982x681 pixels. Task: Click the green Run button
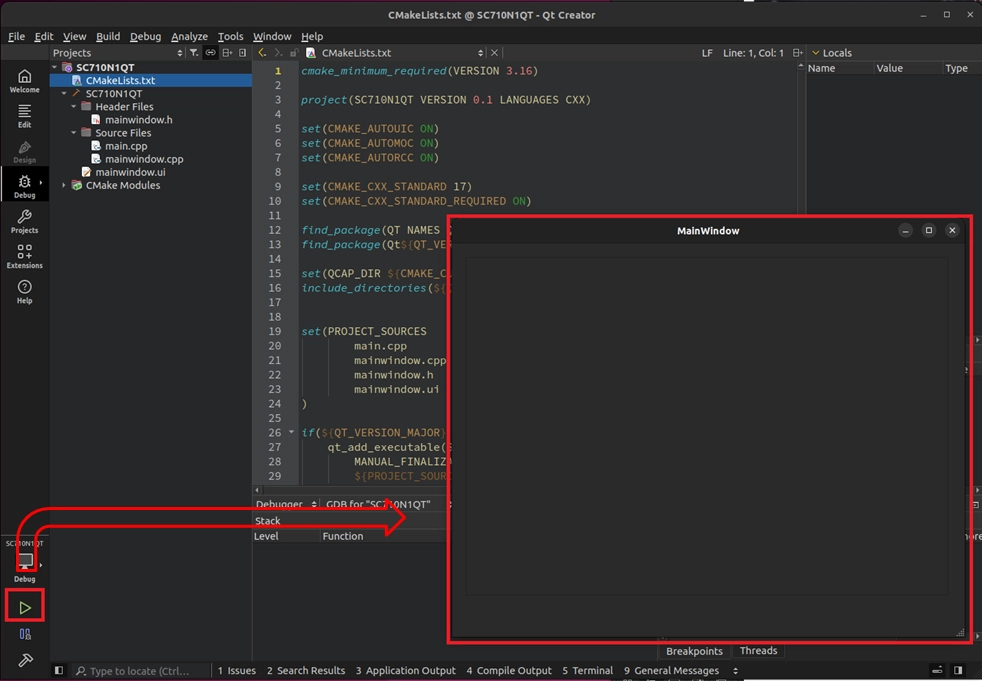pyautogui.click(x=25, y=607)
